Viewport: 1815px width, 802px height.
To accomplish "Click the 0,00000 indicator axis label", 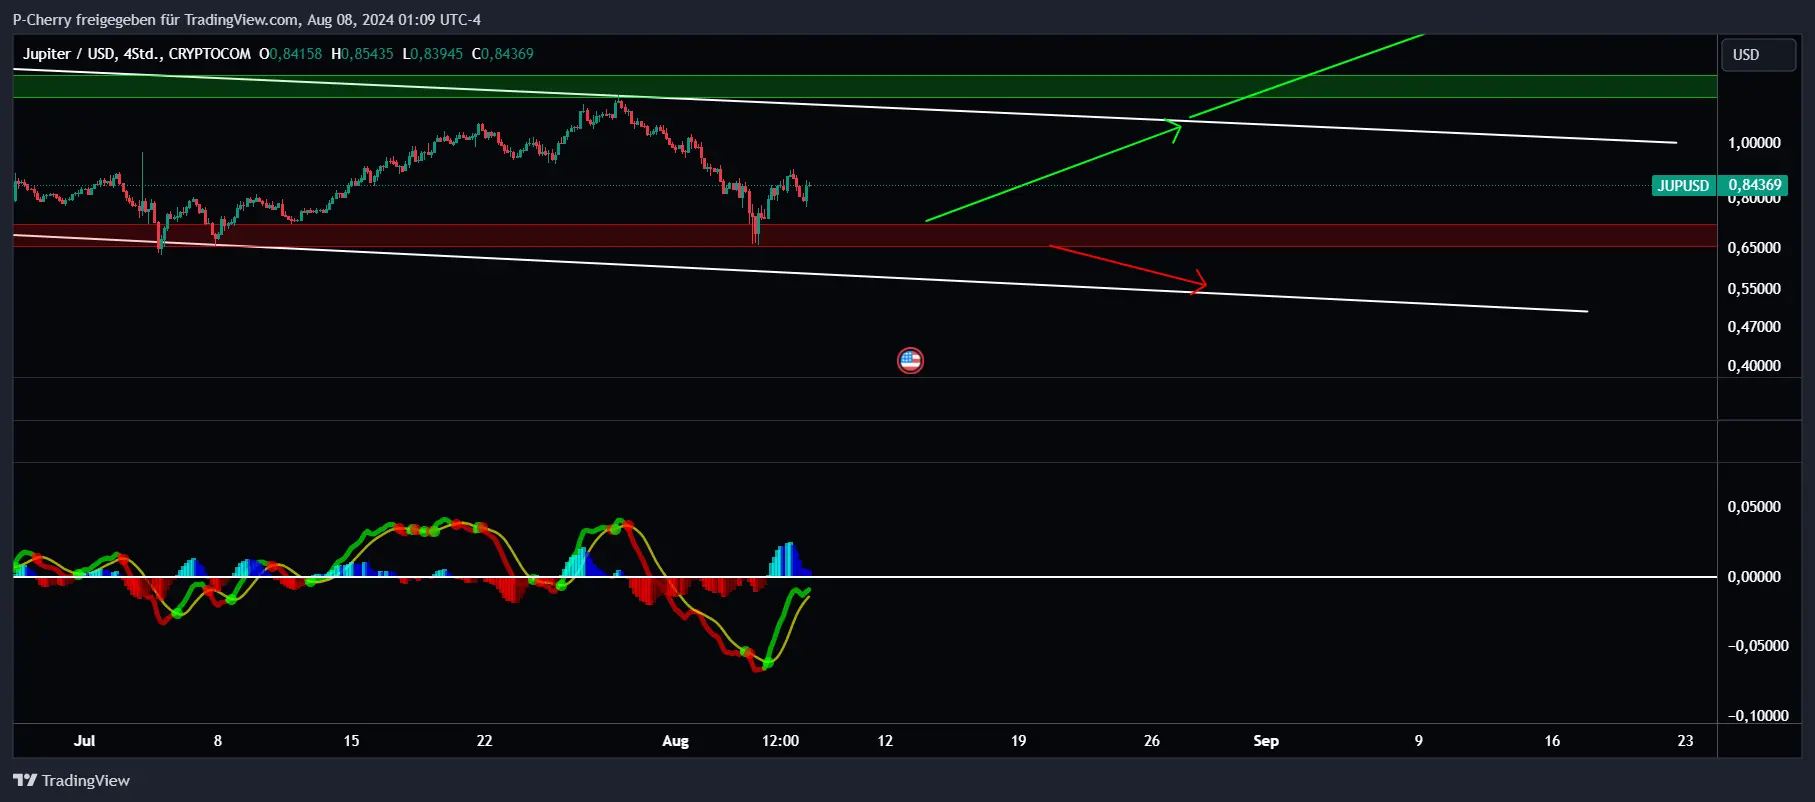I will click(1754, 577).
